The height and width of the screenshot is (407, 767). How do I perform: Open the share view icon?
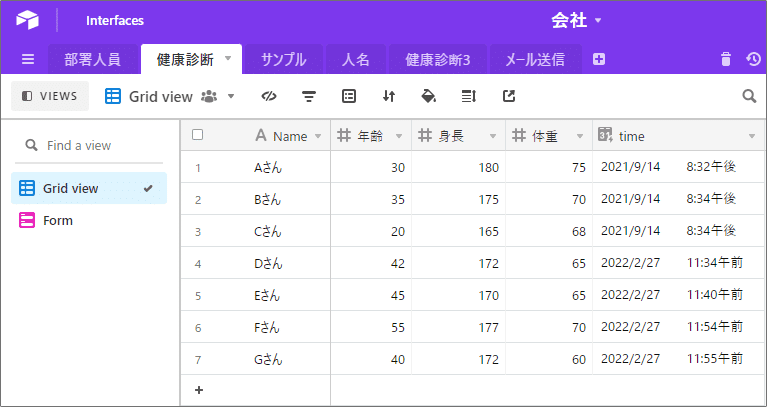[x=509, y=96]
